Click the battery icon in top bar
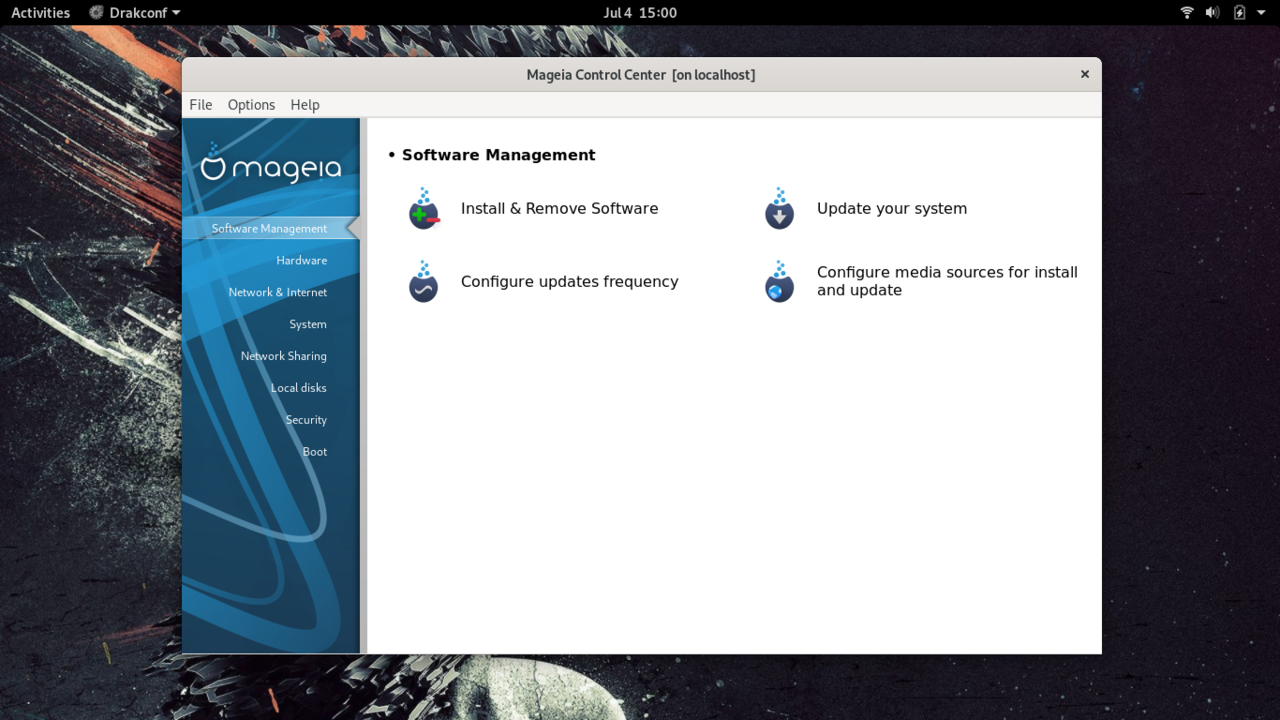 [1239, 13]
